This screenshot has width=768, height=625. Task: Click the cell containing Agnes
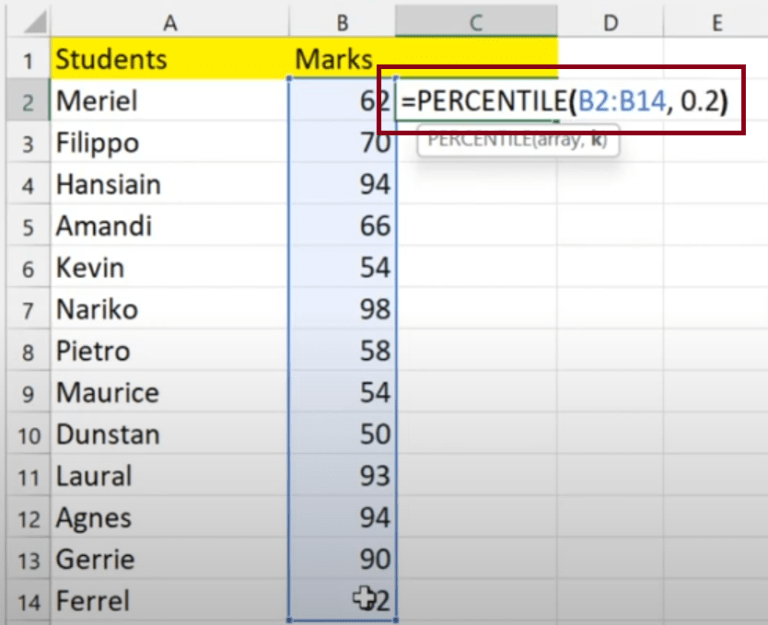(x=169, y=517)
